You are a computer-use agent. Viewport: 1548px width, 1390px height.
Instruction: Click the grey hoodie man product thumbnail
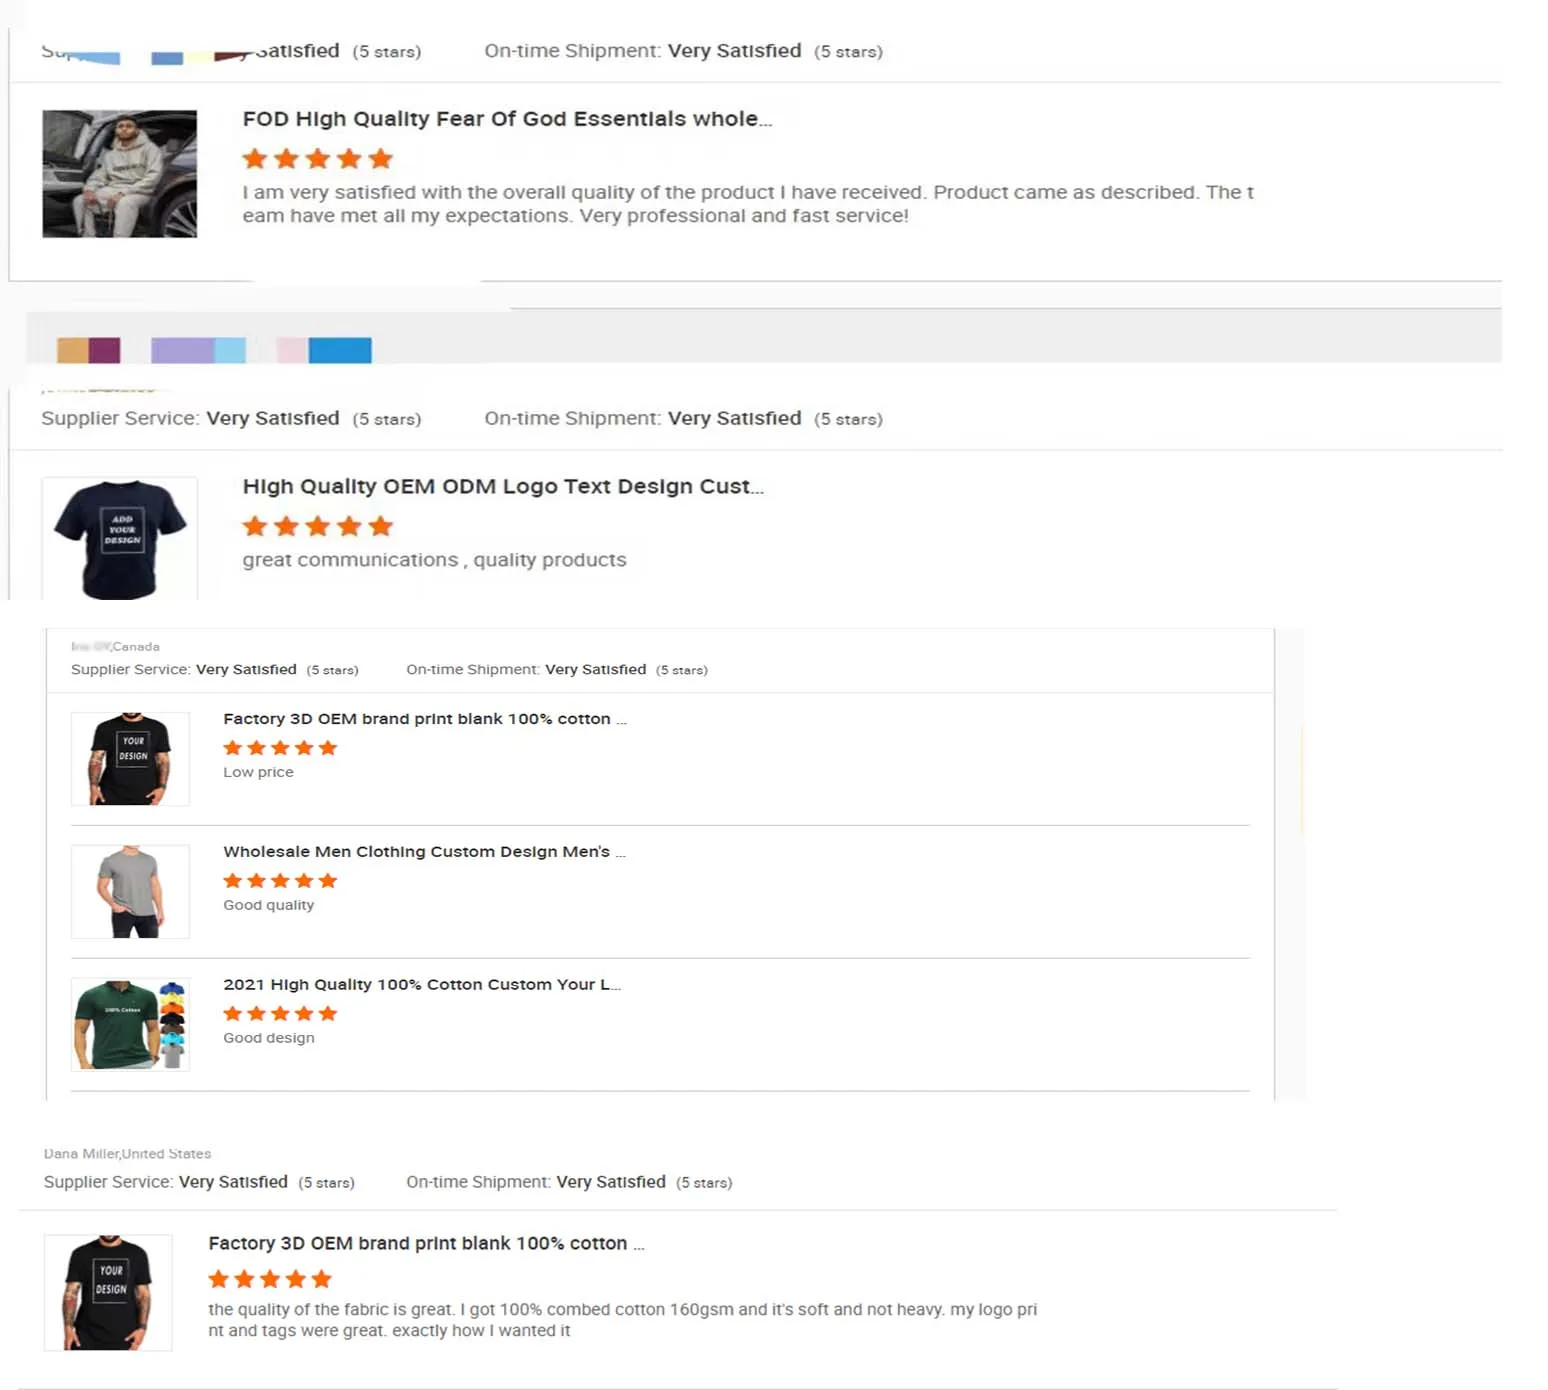point(119,174)
